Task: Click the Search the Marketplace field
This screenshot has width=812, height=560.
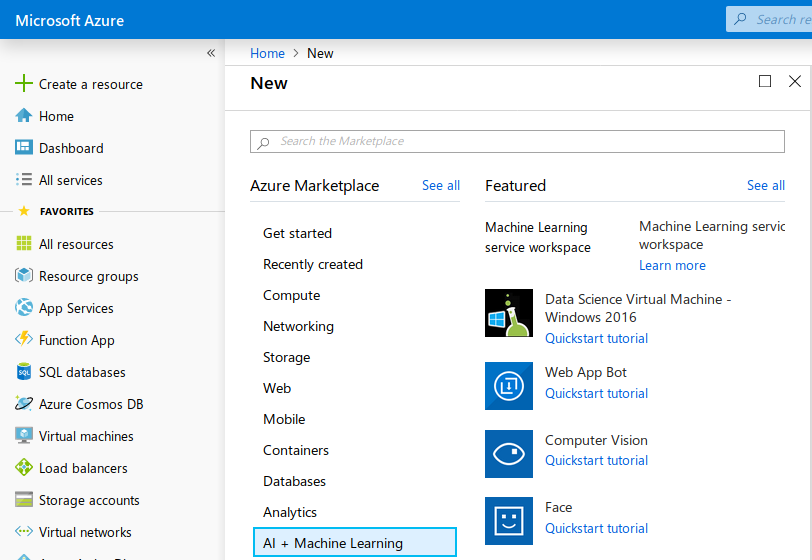Action: [517, 141]
